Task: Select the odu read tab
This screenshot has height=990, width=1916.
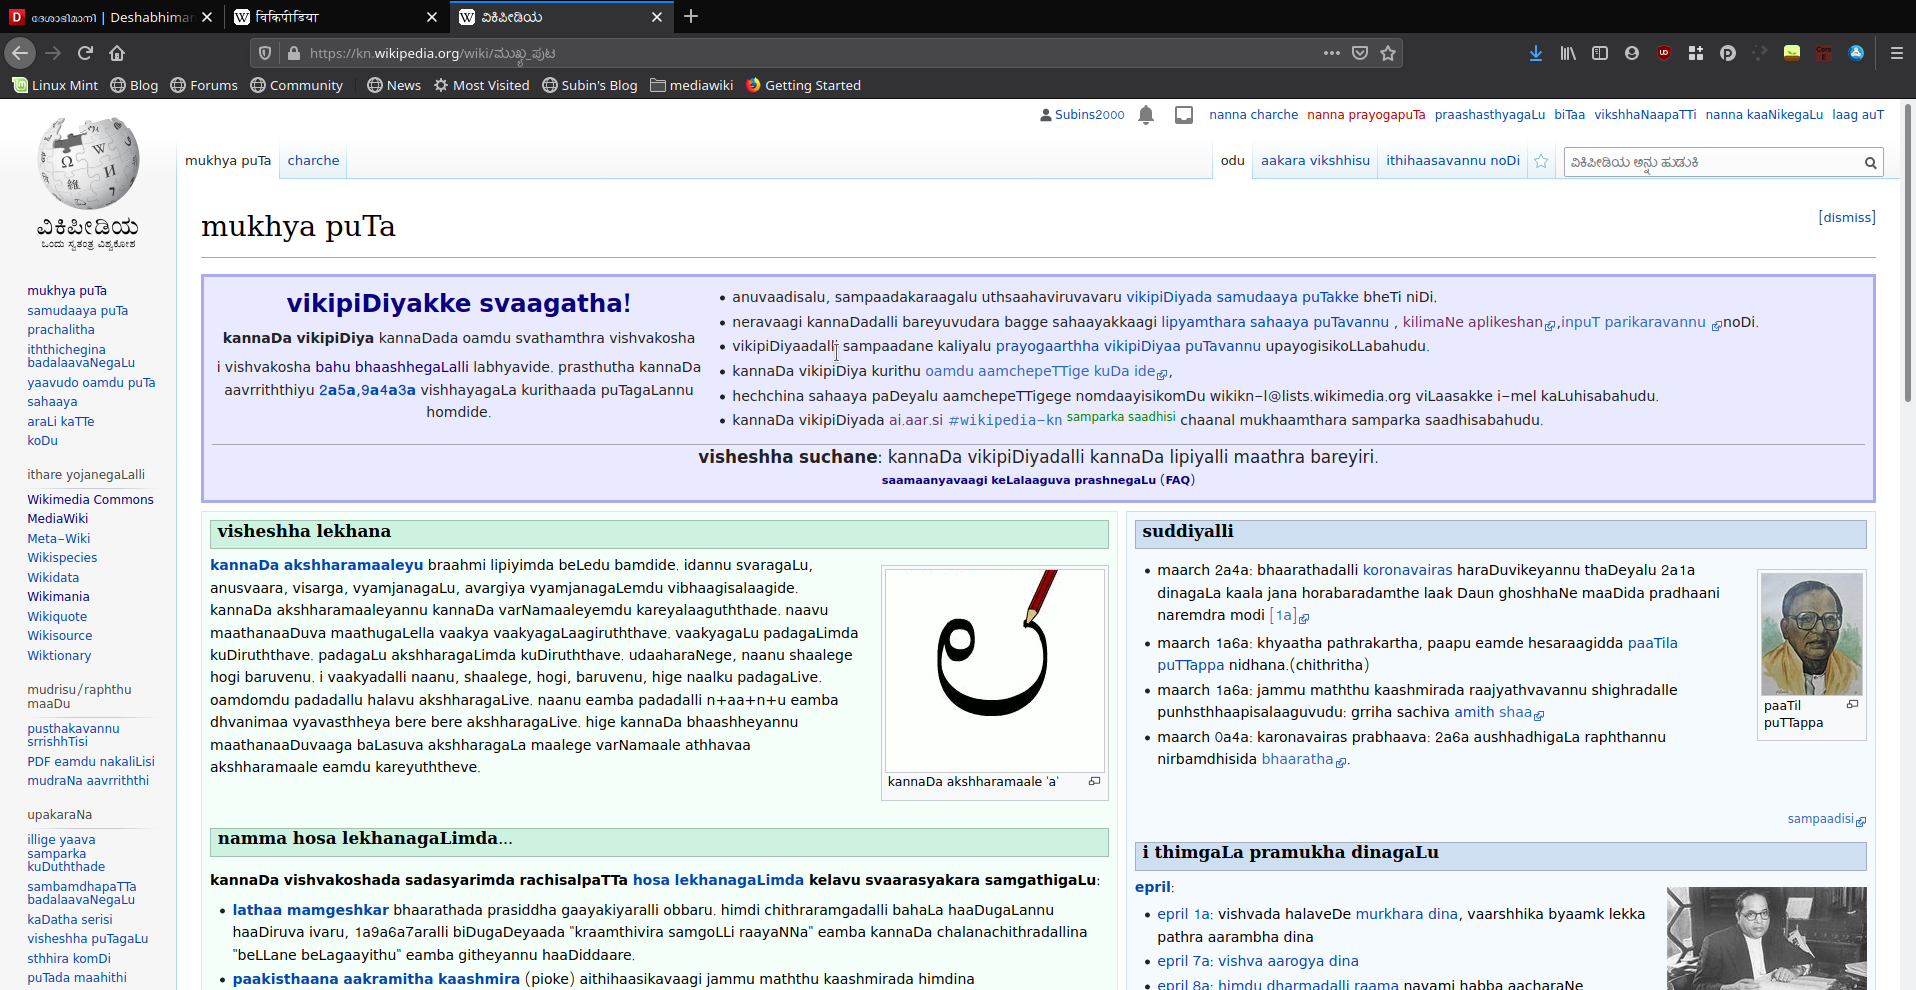Action: pos(1232,160)
